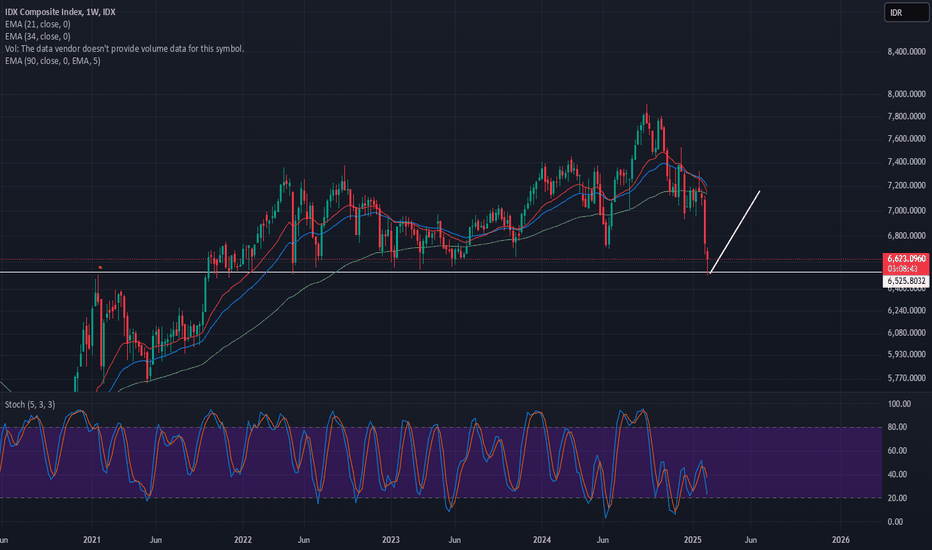The width and height of the screenshot is (932, 550).
Task: Click the Stoch scale value 60.00
Action: [x=897, y=451]
